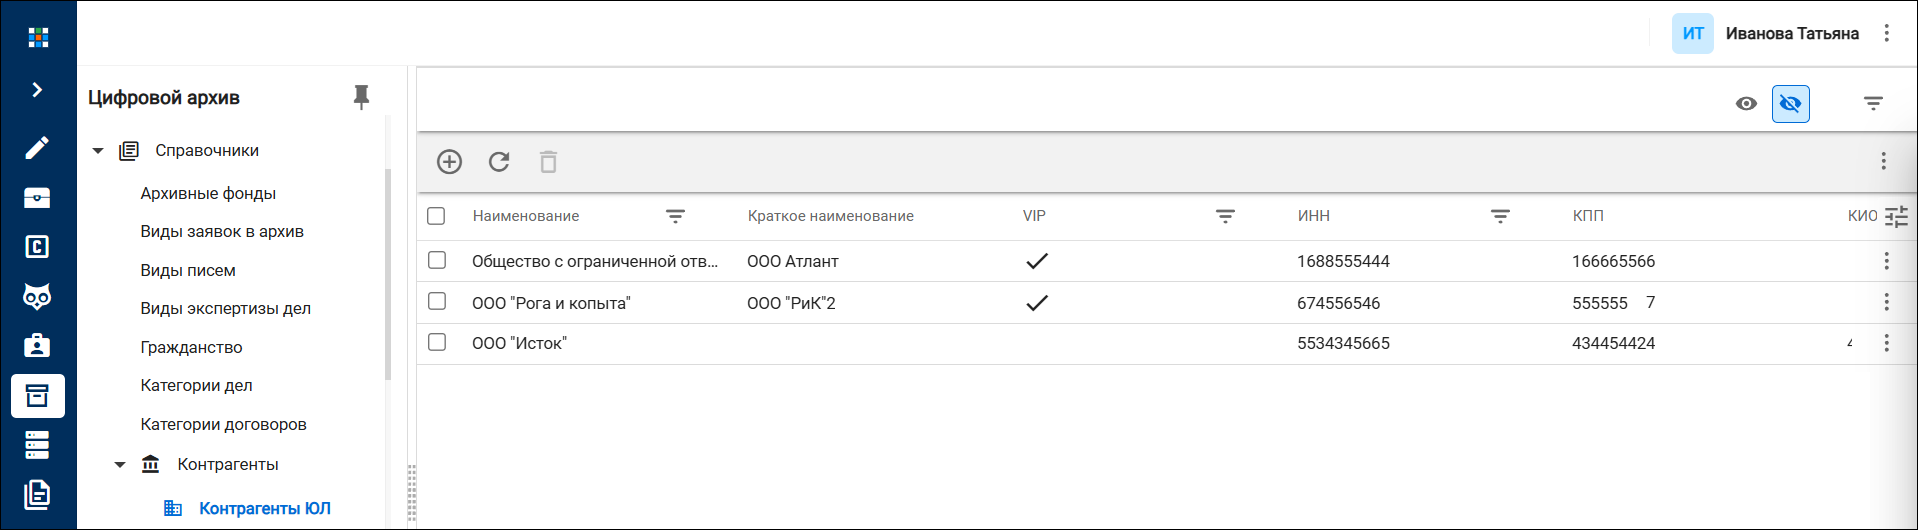The height and width of the screenshot is (530, 1918).
Task: Toggle the crossed-eye hide view button
Action: 1790,104
